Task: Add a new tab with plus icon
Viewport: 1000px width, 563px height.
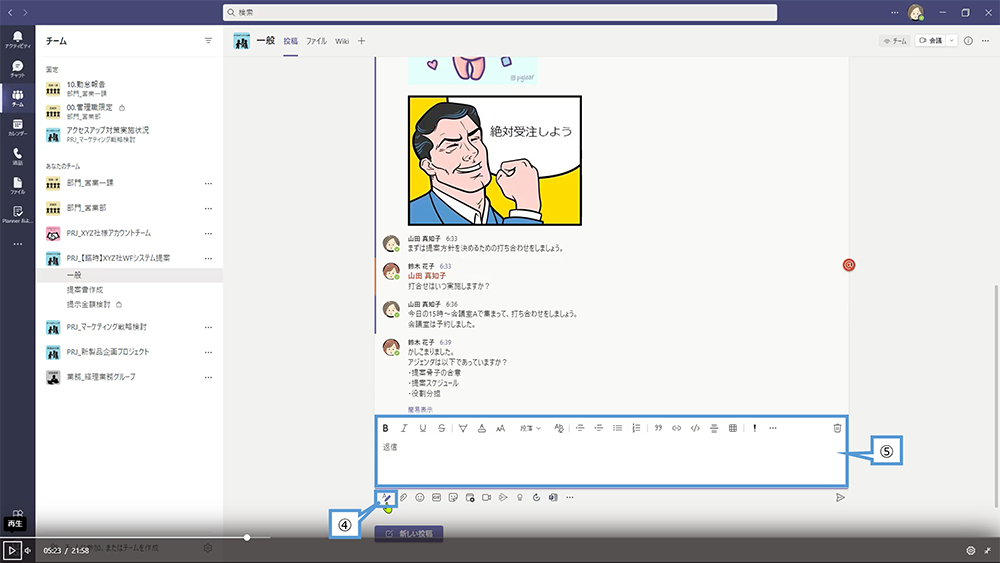Action: point(362,41)
